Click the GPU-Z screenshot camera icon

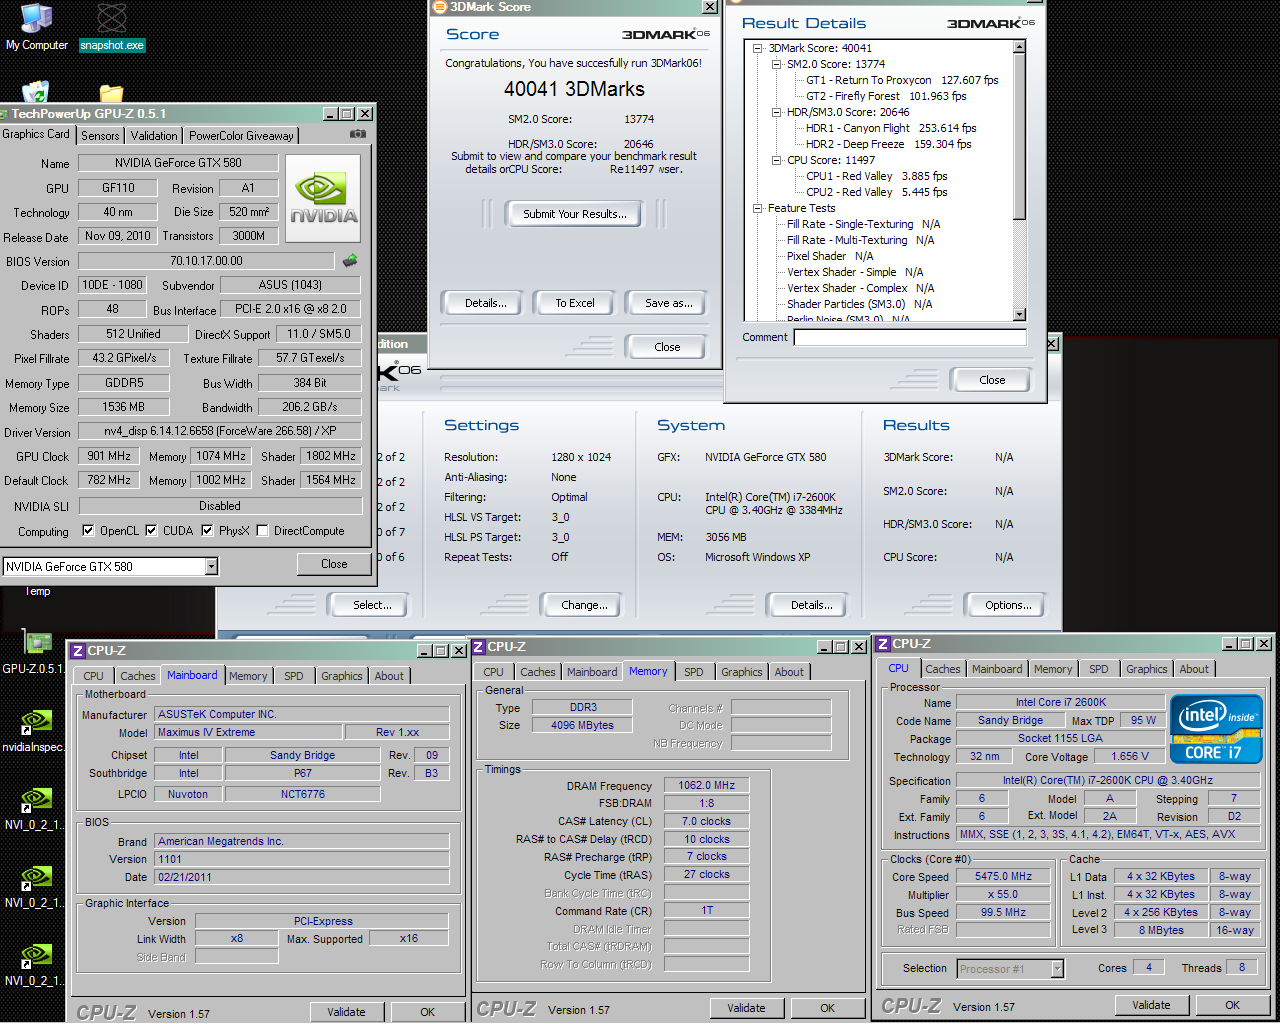point(358,134)
